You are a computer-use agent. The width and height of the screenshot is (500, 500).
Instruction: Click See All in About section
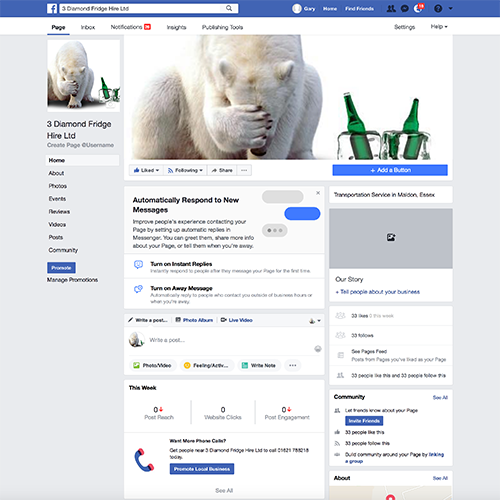point(440,478)
